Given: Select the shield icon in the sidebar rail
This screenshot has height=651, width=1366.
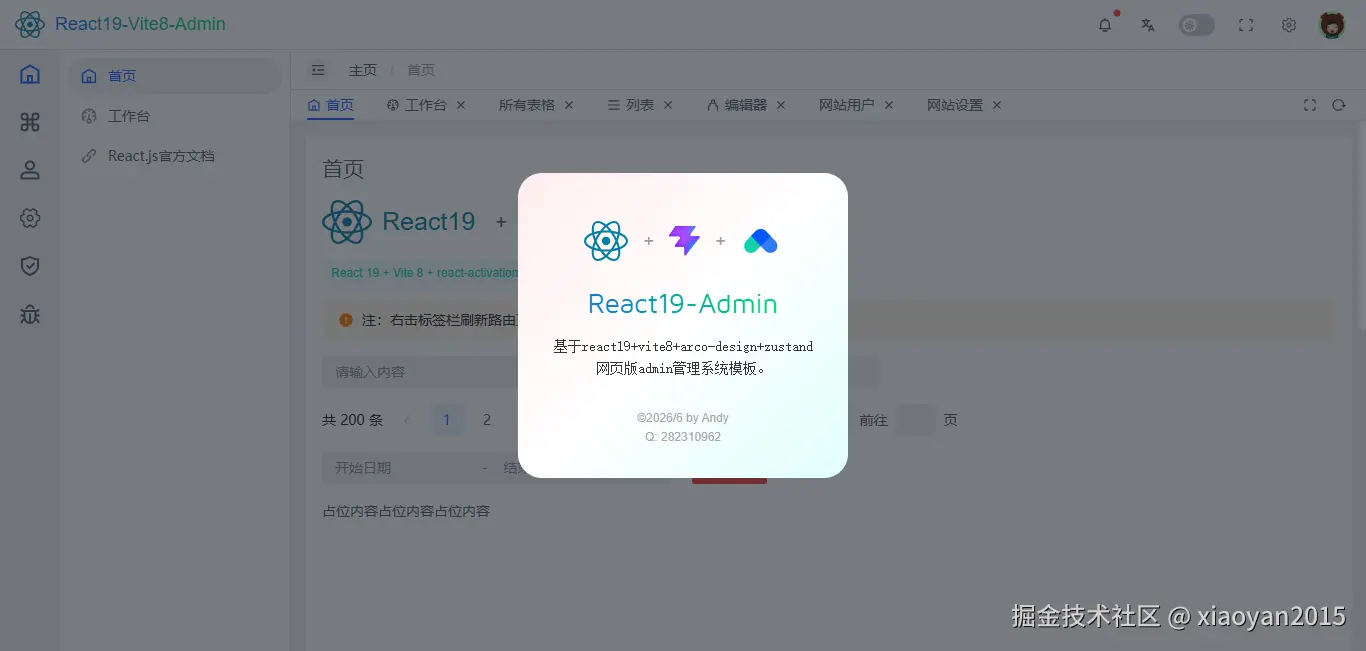Looking at the screenshot, I should point(30,266).
